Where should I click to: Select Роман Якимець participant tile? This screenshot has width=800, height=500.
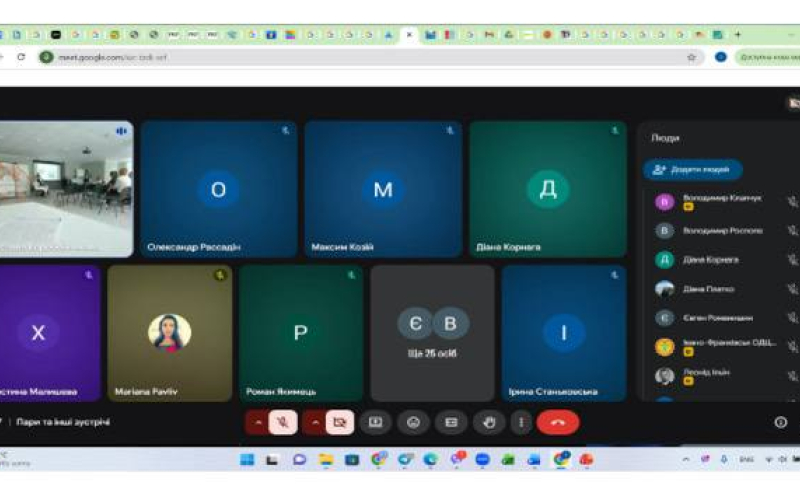301,333
